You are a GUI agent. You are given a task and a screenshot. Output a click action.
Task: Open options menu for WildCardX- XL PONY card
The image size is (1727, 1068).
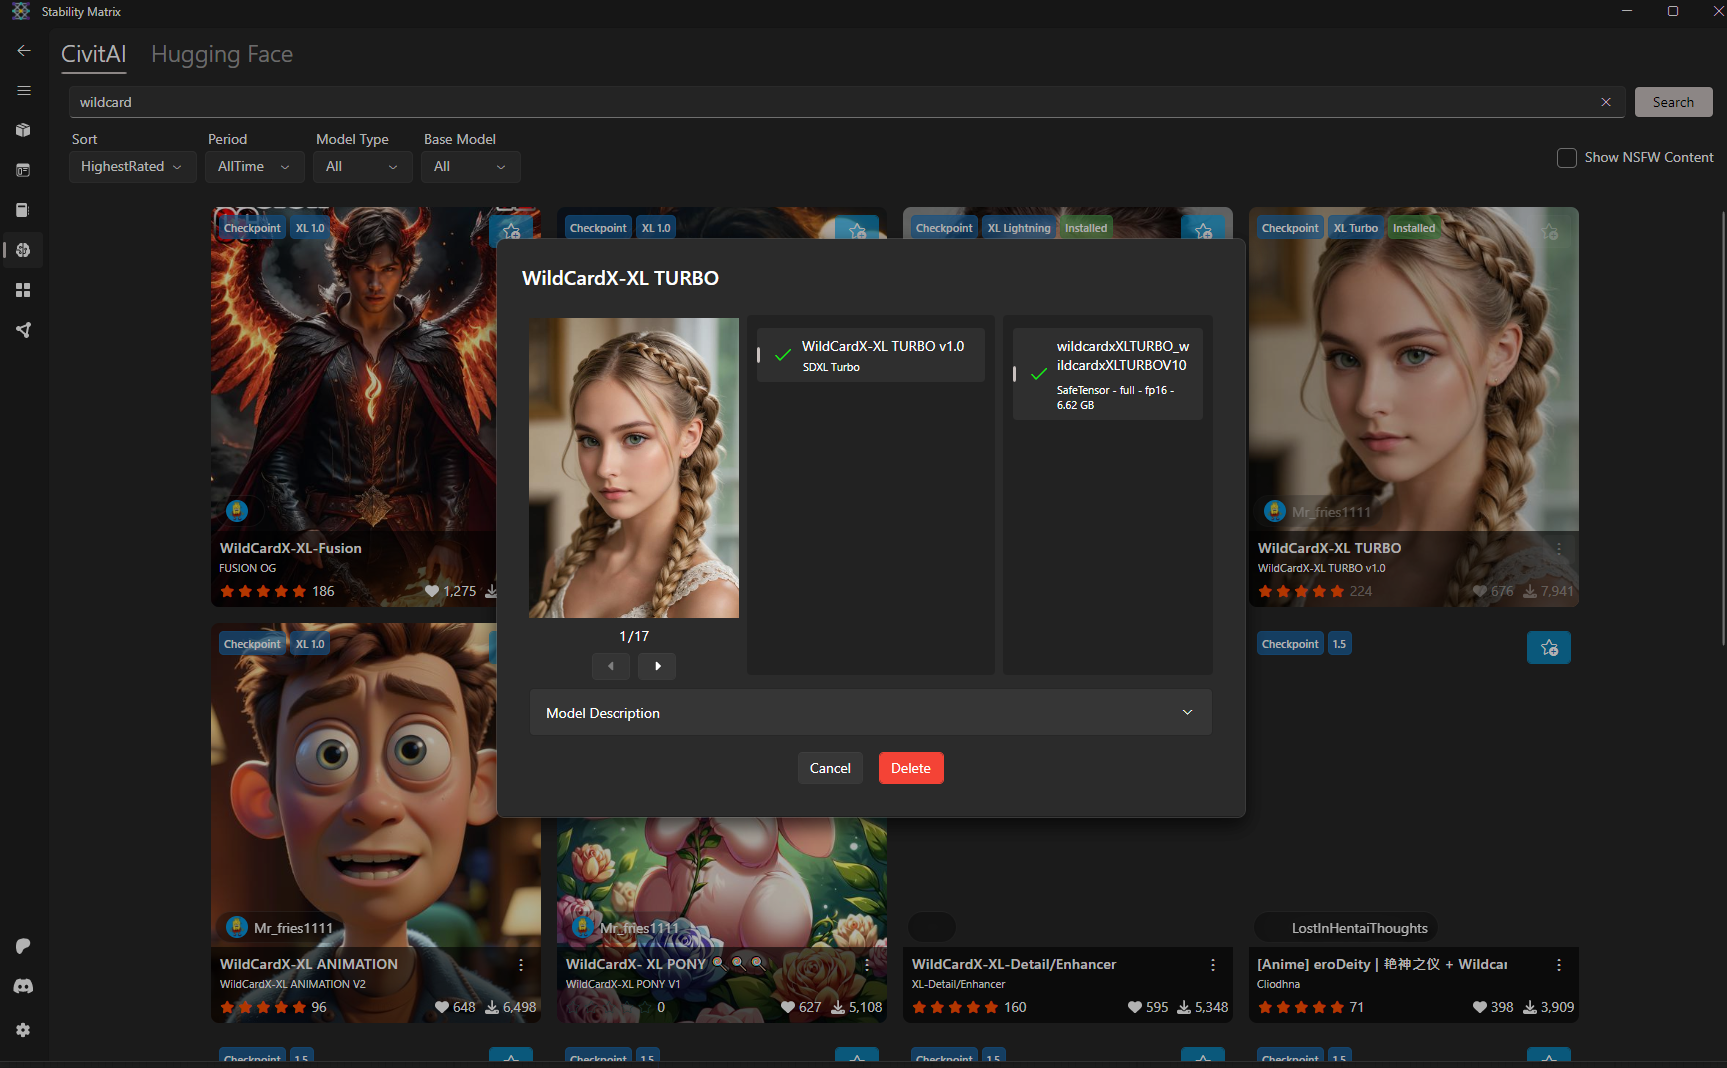pos(867,965)
